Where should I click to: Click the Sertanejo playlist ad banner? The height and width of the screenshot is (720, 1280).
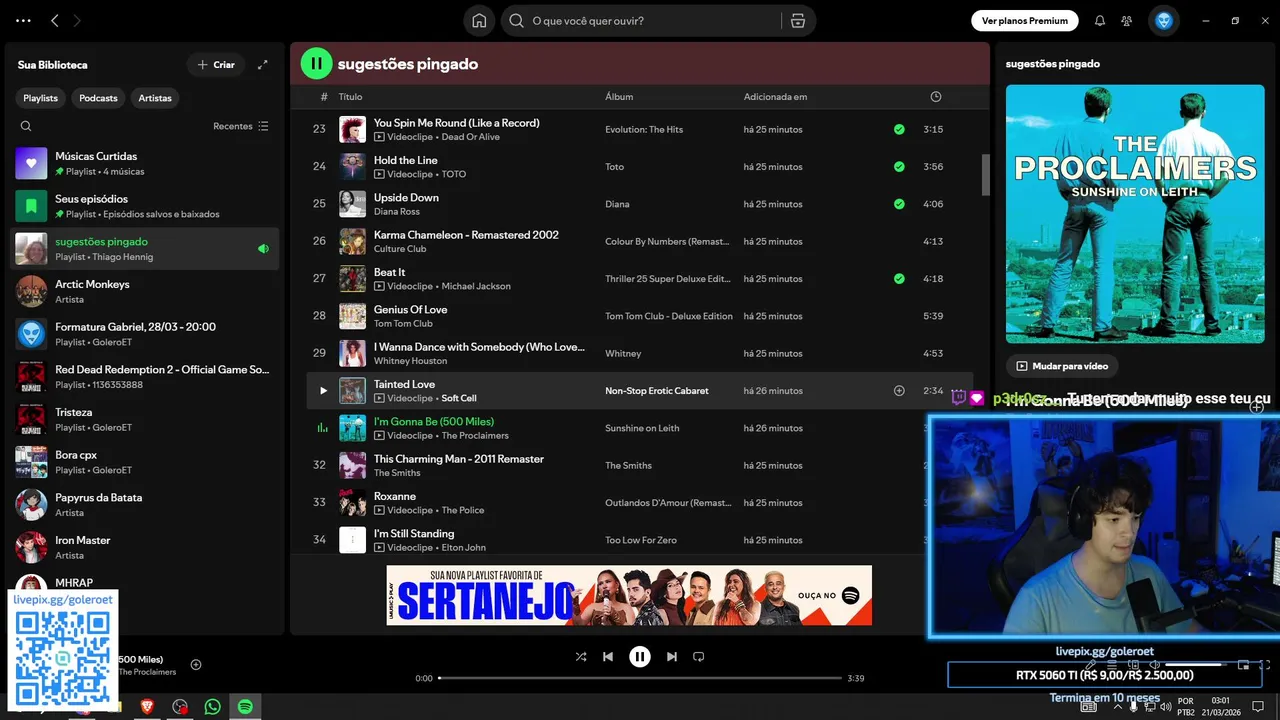click(629, 595)
